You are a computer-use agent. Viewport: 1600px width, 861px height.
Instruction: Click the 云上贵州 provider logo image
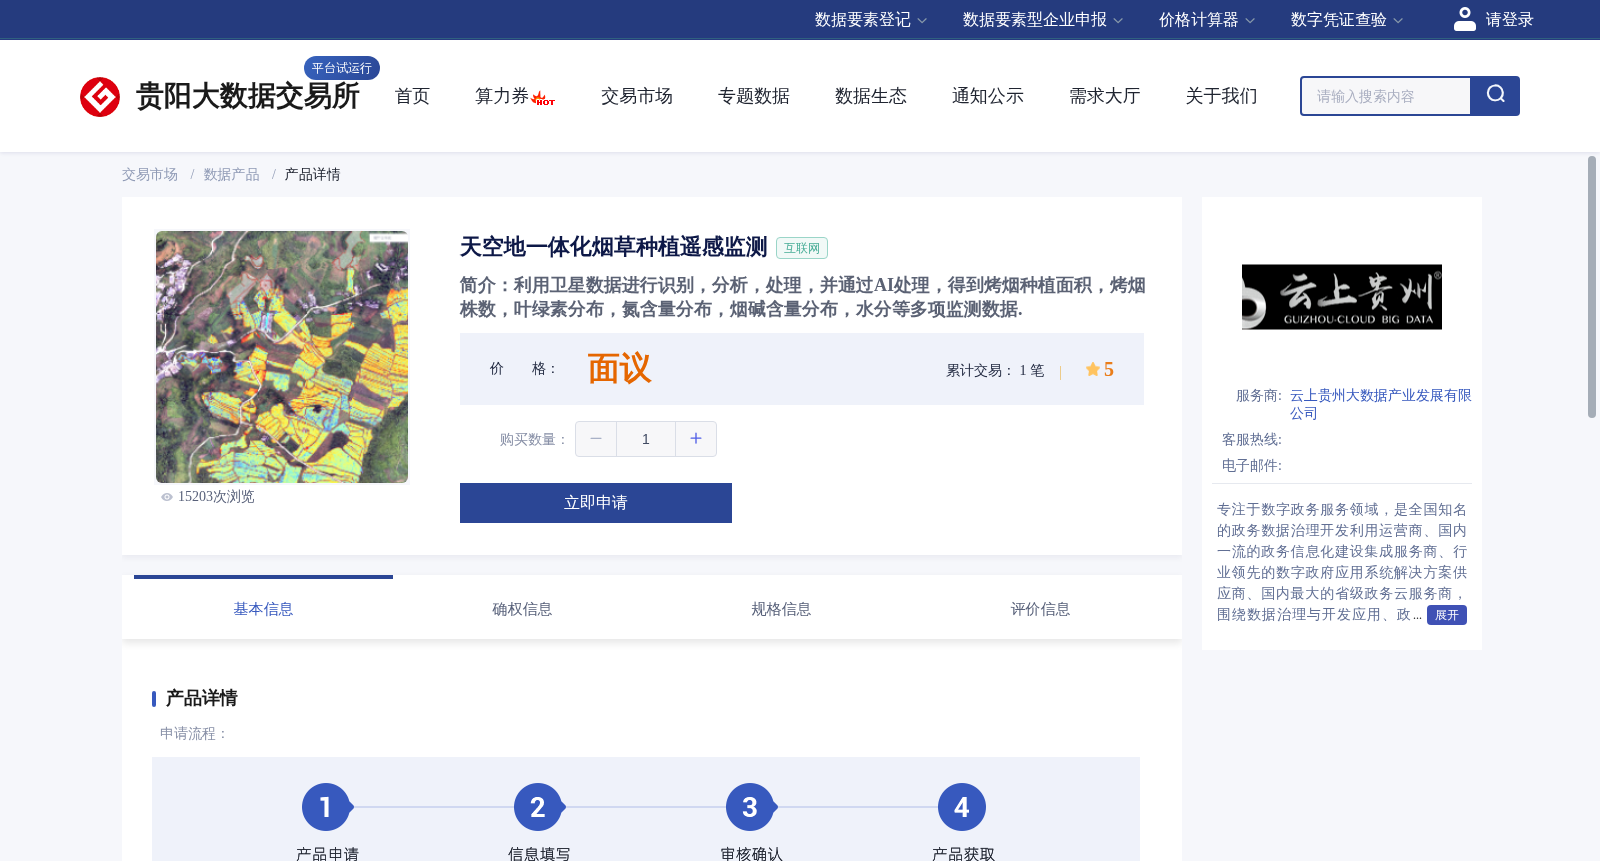coord(1342,297)
